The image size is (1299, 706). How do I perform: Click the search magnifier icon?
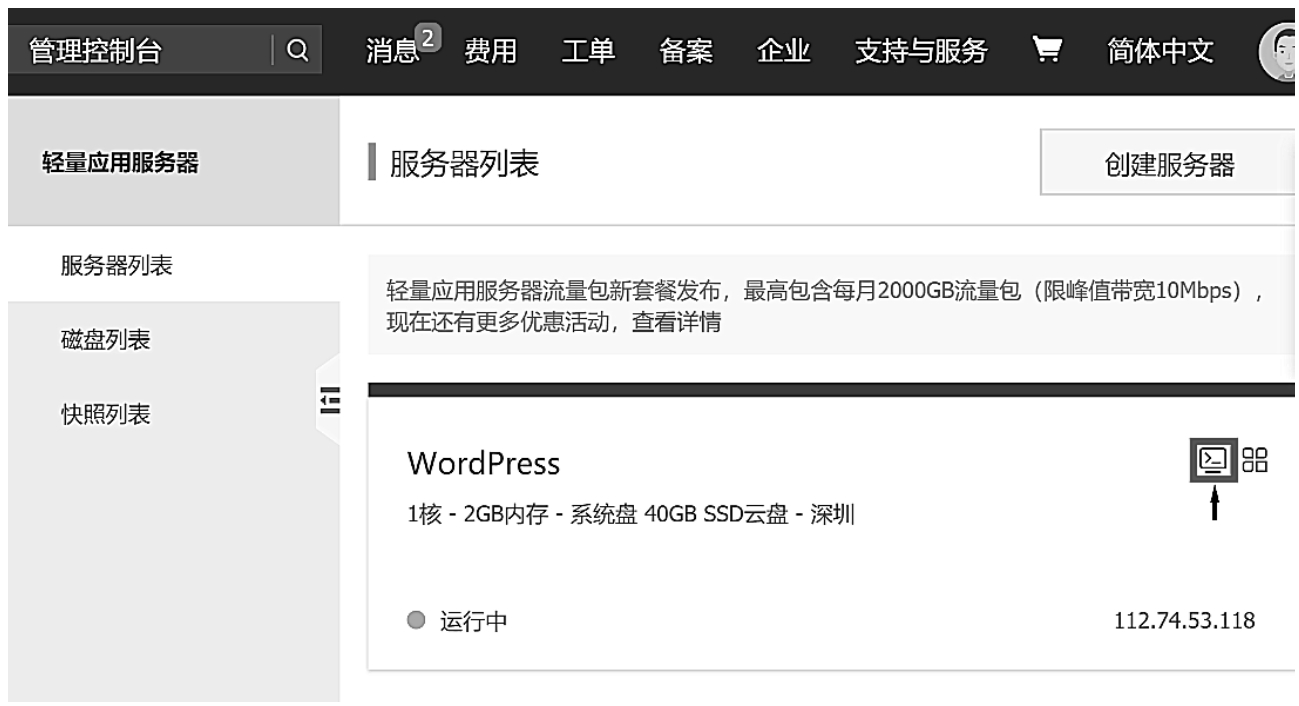[x=297, y=52]
